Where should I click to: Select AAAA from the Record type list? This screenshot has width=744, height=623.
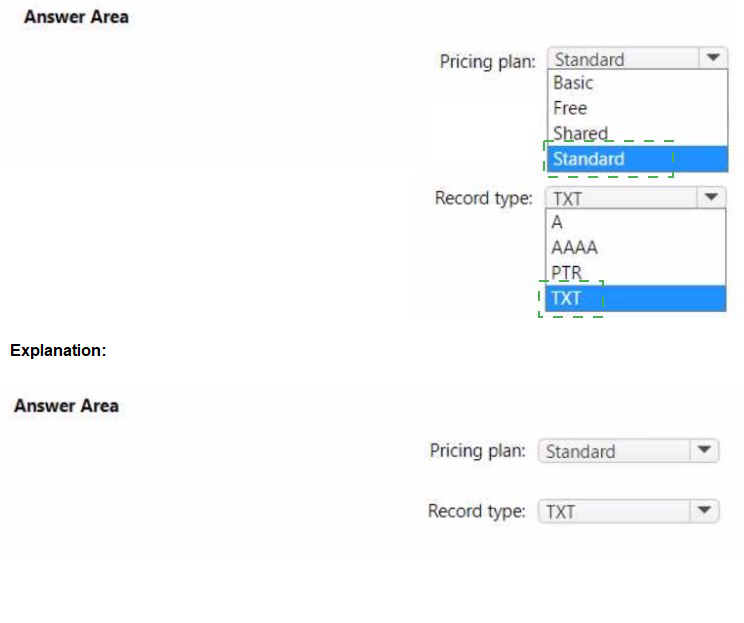click(574, 248)
